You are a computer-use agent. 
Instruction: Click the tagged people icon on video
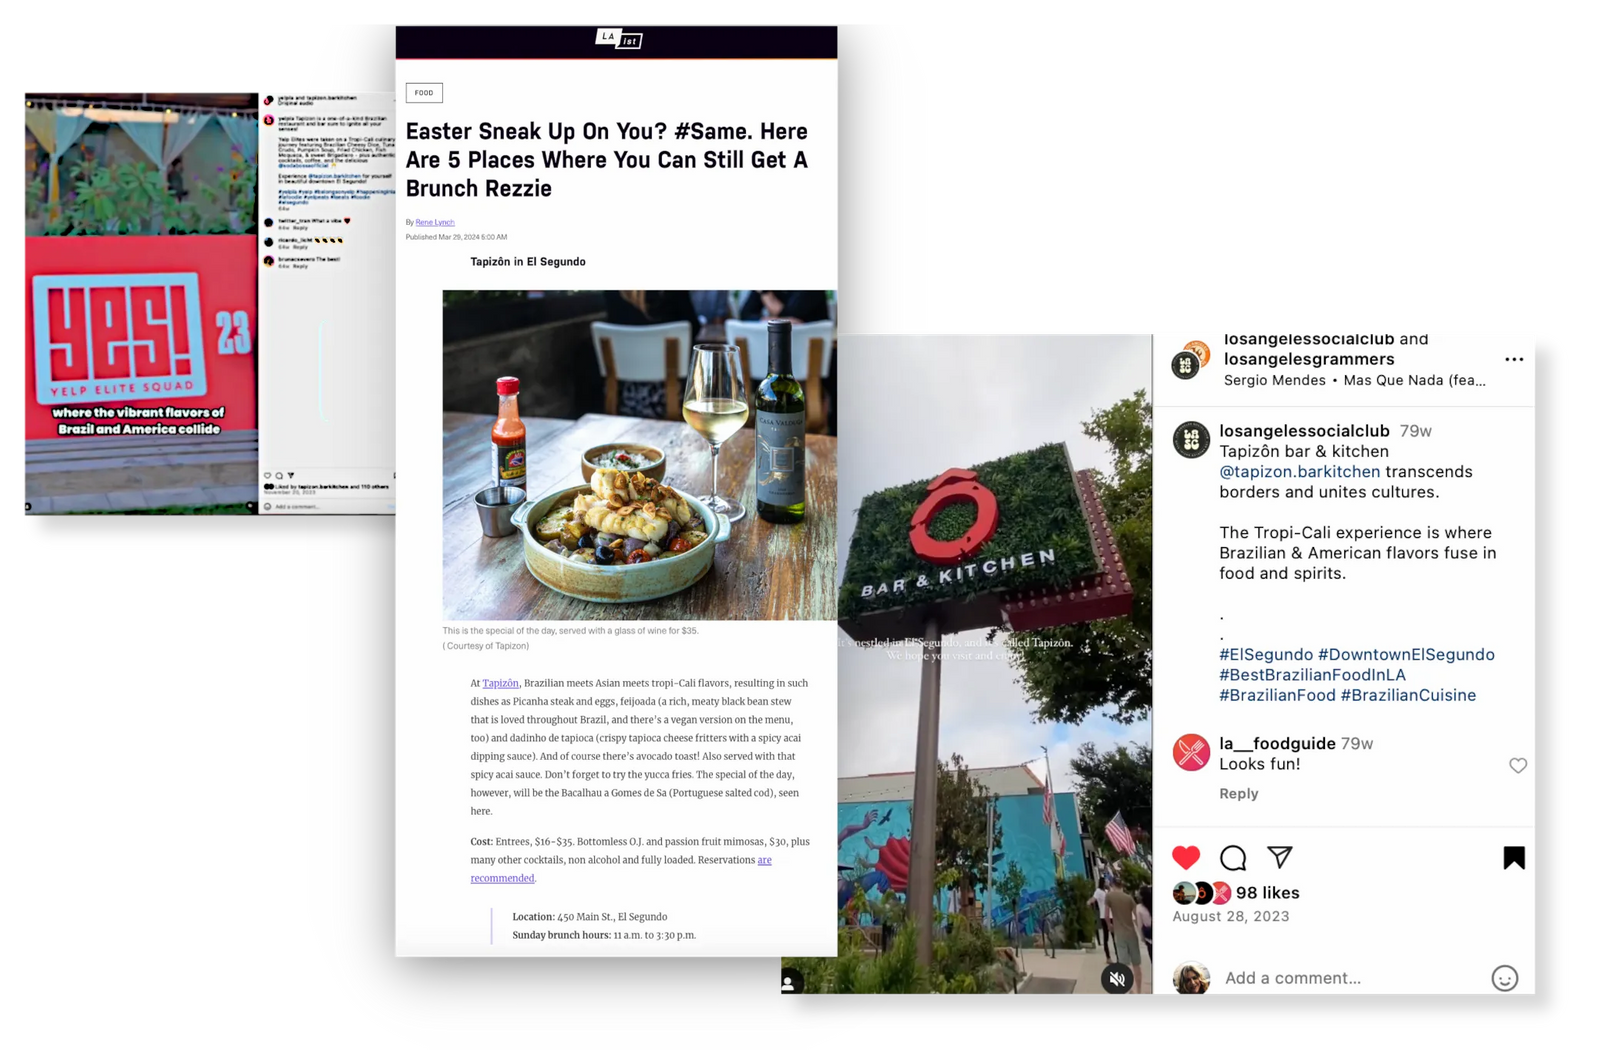click(x=789, y=983)
